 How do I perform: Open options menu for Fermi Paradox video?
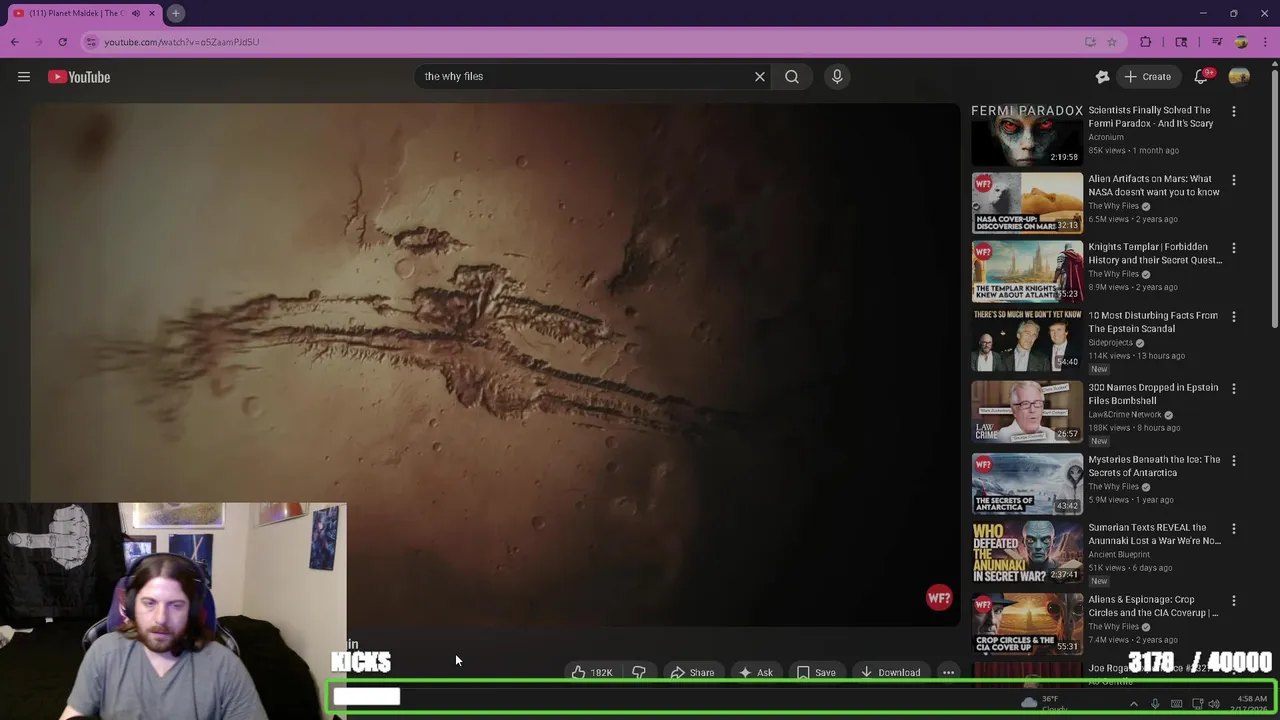pyautogui.click(x=1234, y=112)
